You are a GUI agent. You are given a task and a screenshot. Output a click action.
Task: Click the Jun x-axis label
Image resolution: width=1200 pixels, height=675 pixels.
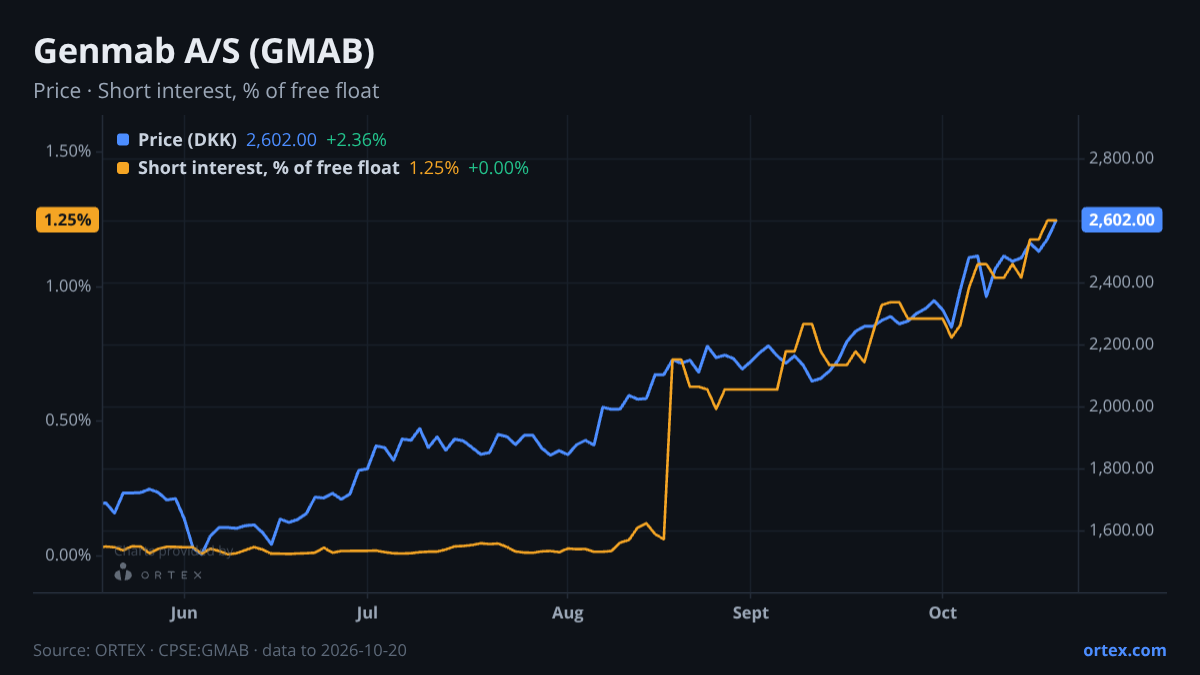184,613
